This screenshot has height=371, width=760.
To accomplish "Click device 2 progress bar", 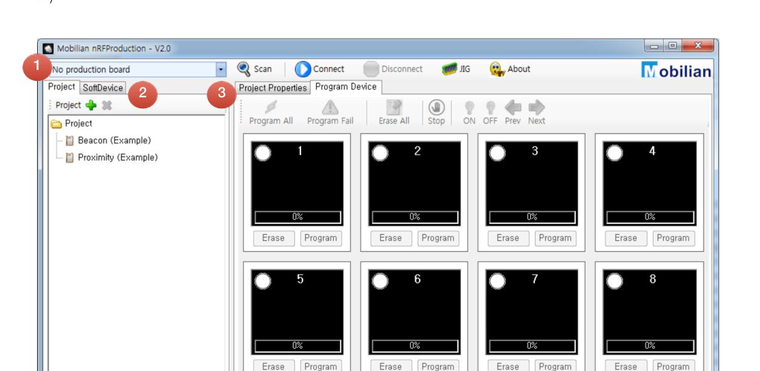I will [415, 217].
